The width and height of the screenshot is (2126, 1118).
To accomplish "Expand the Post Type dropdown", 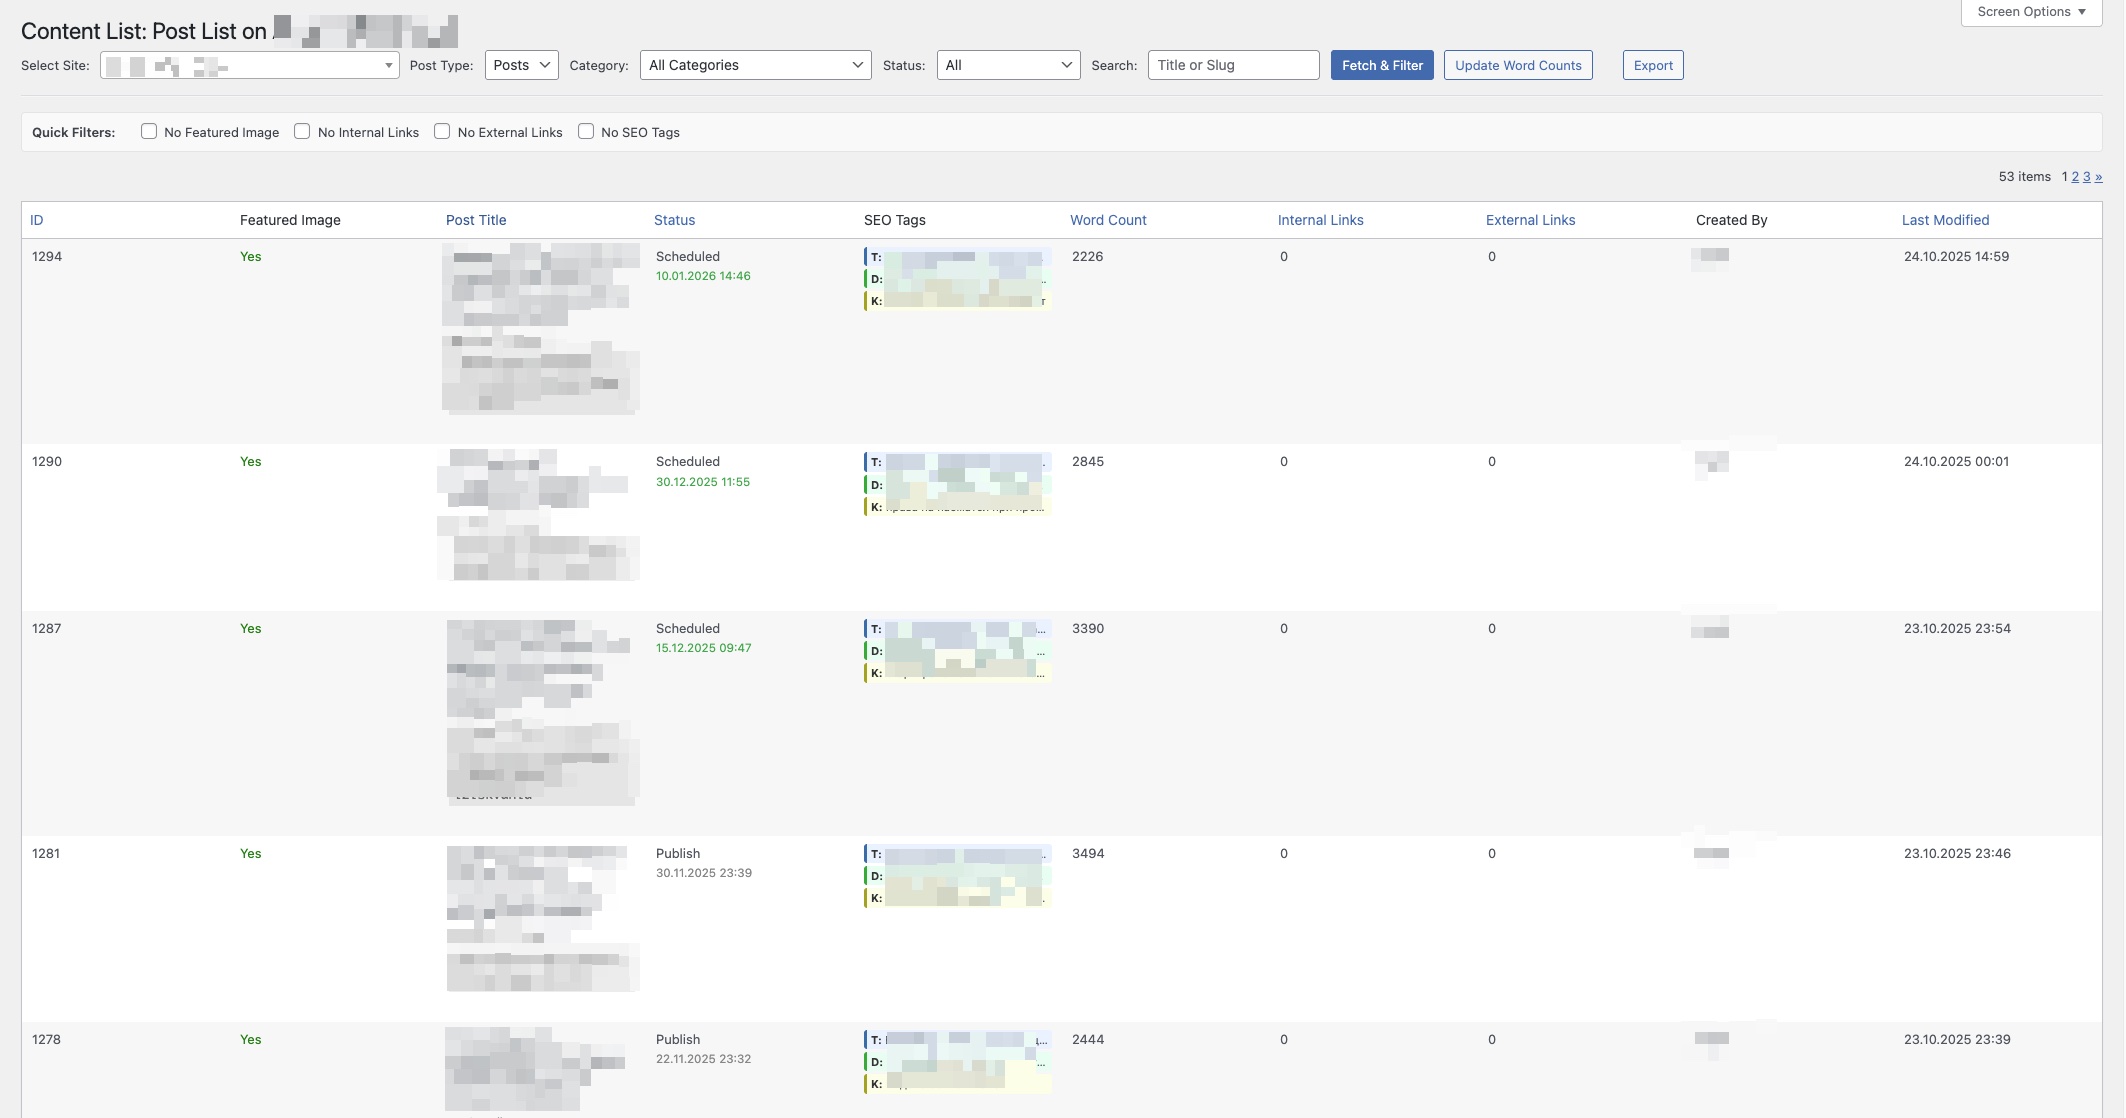I will (x=521, y=65).
